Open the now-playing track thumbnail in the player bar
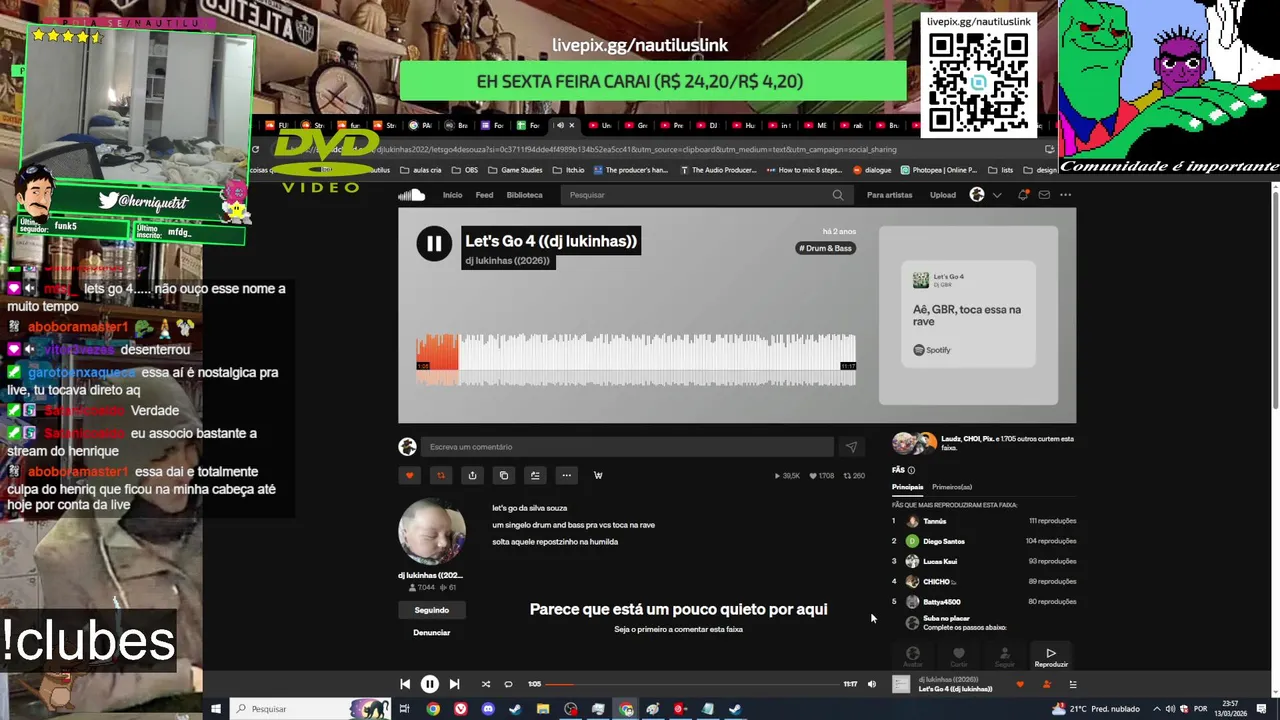1280x720 pixels. coord(901,684)
